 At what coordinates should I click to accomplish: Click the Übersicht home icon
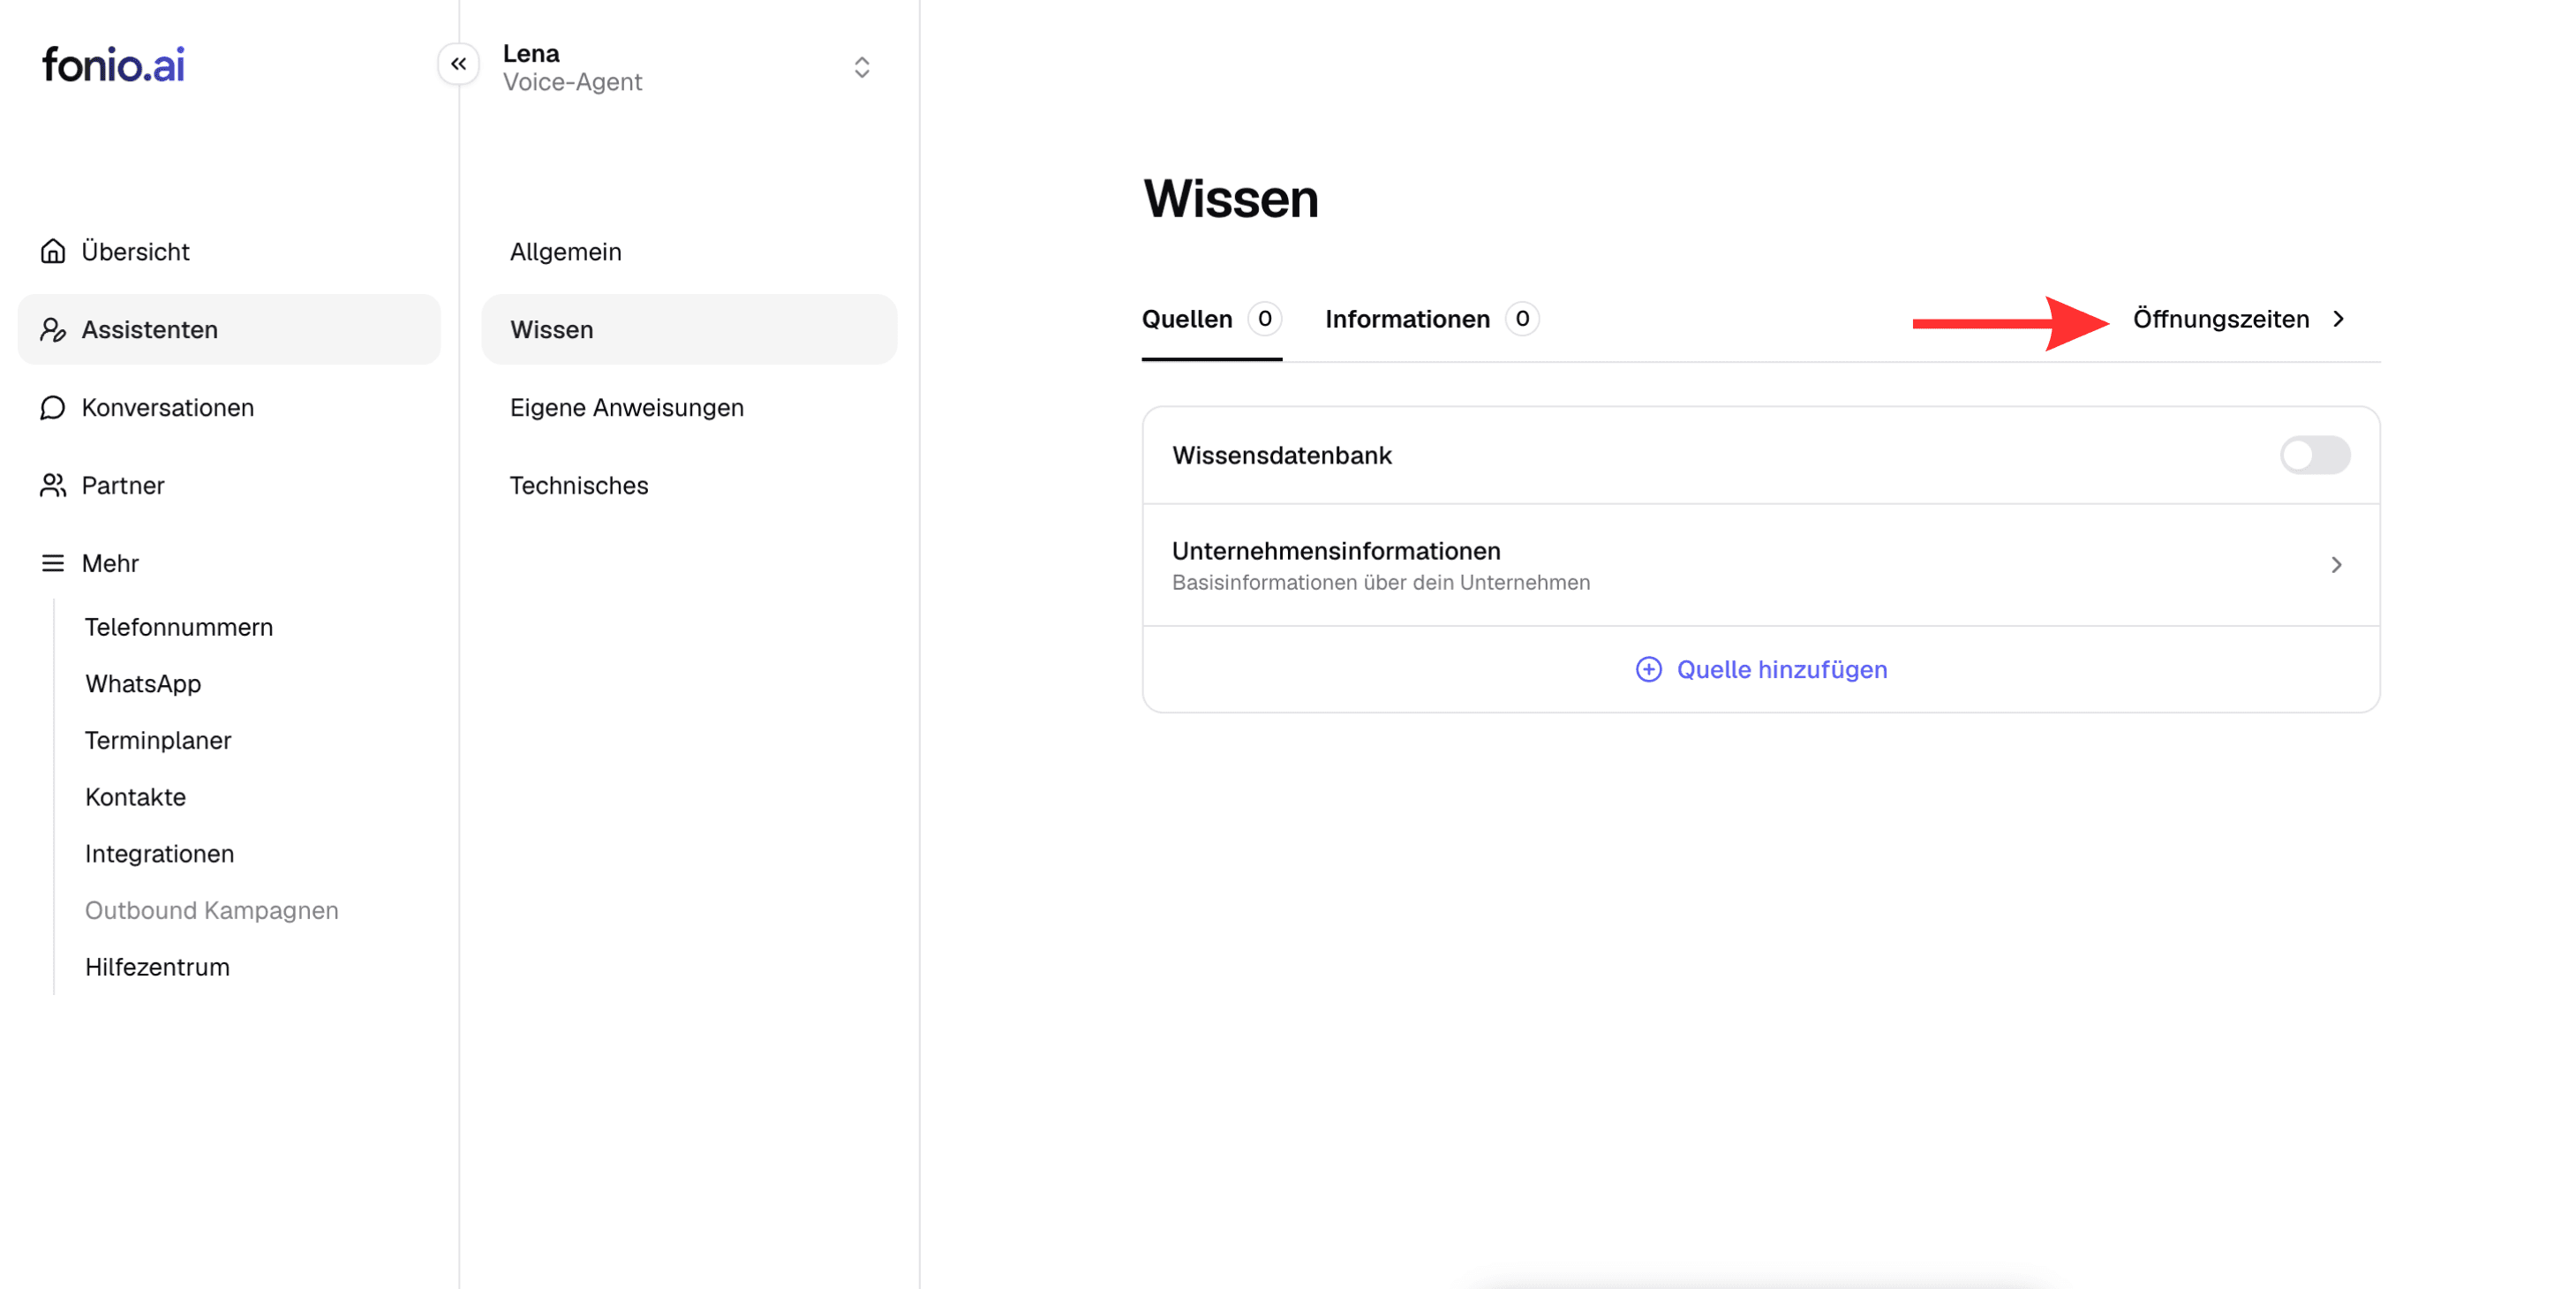click(x=52, y=251)
